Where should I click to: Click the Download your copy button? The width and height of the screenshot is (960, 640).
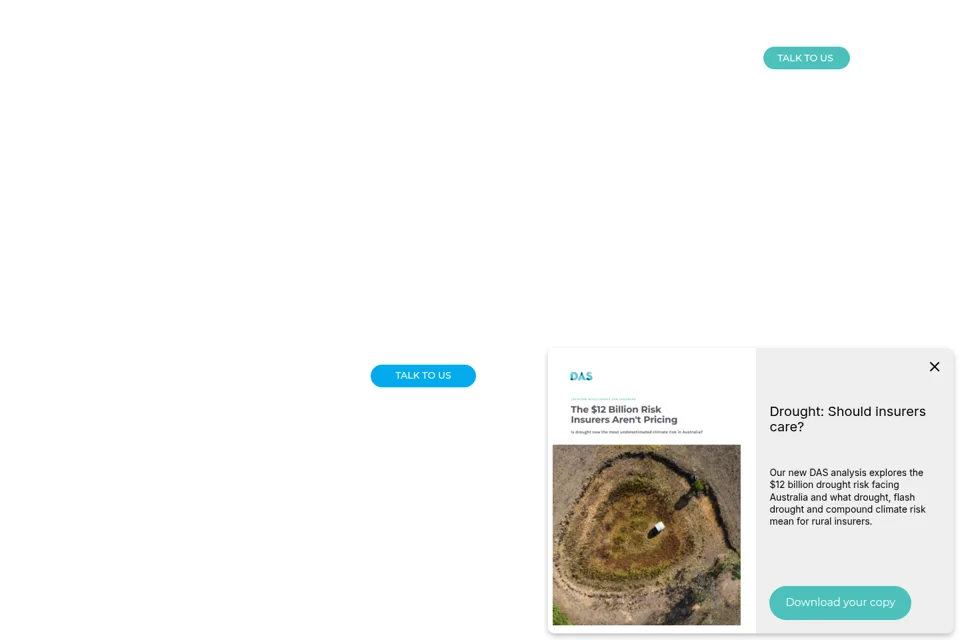(840, 603)
